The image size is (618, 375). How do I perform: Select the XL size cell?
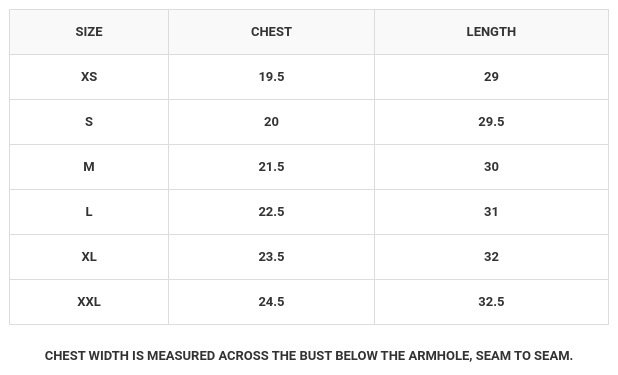pos(89,257)
